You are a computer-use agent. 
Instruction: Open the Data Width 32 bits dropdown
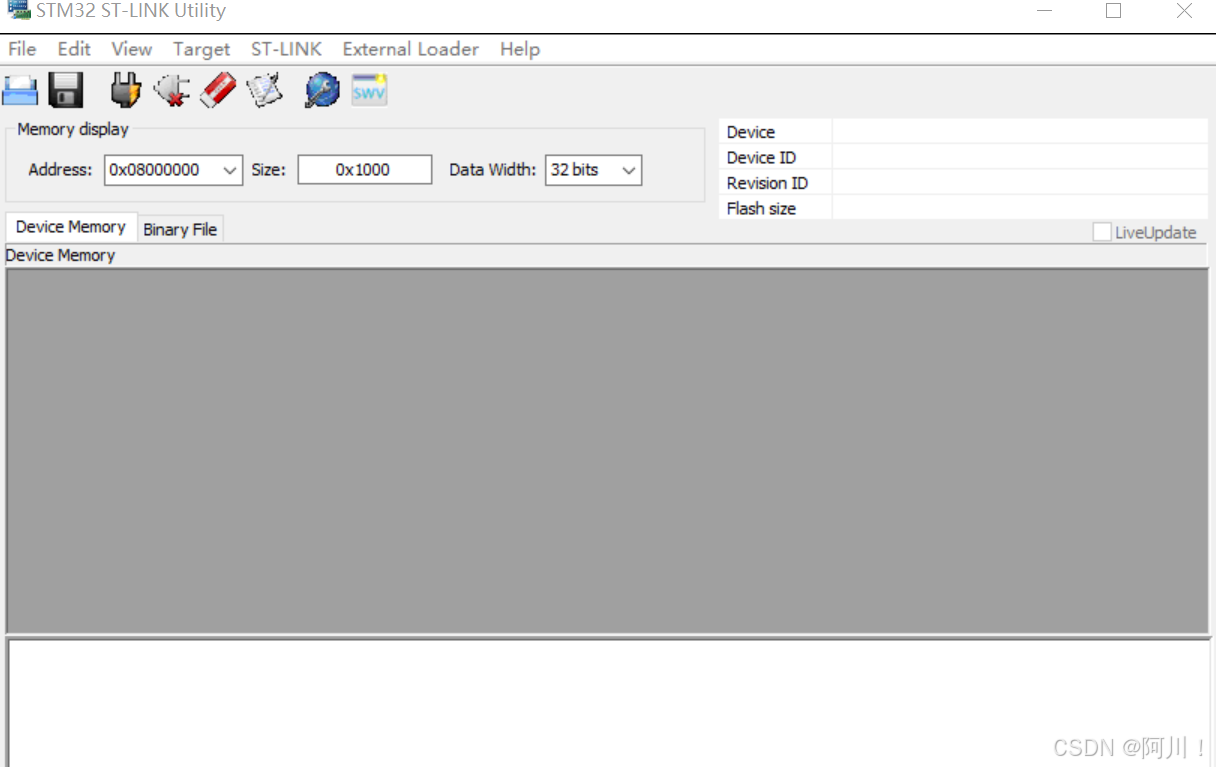point(594,170)
